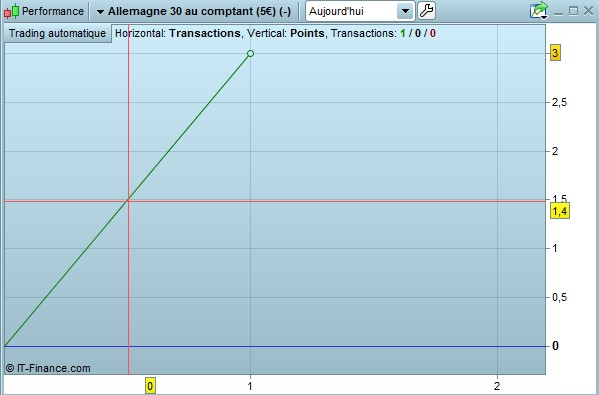Click the Vertical: Points label
Viewport: 599px width, 395px height.
click(286, 33)
